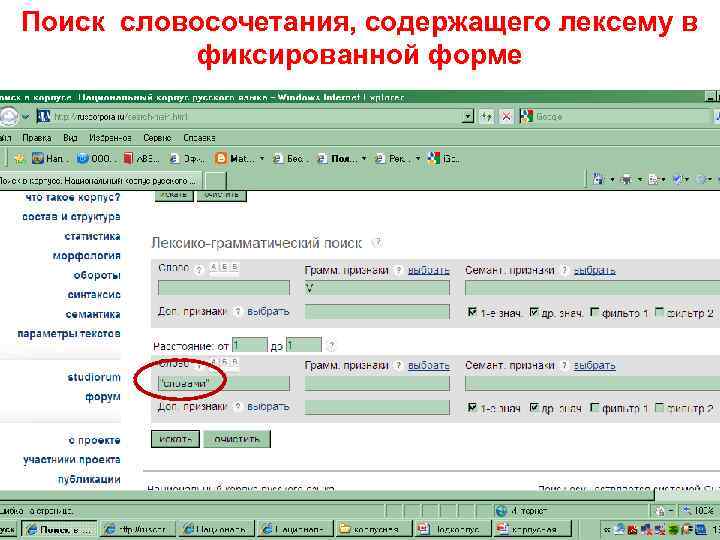
Task: Toggle second word's 'др. знач.' checkbox
Action: [534, 407]
